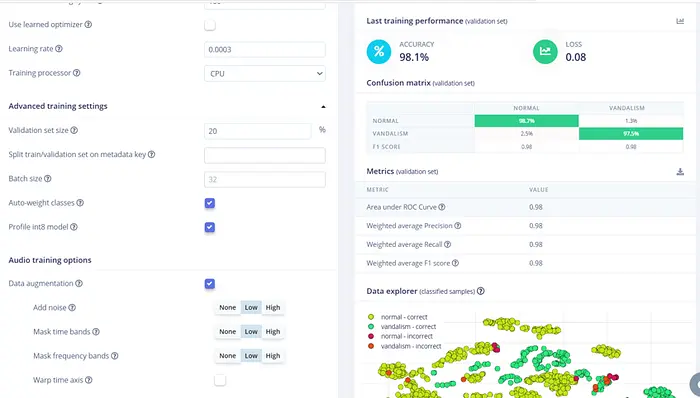Viewport: 700px width, 398px height.
Task: Click the Validation set size field
Action: [258, 131]
